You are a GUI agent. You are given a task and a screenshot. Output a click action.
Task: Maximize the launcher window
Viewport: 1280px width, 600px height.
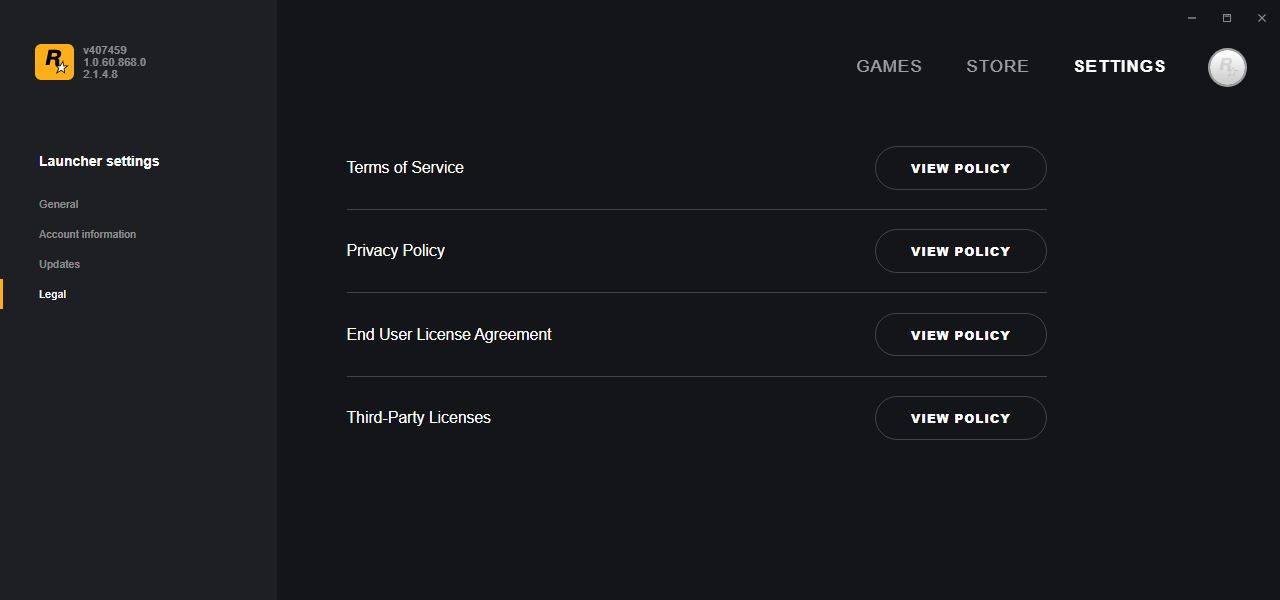click(1227, 18)
